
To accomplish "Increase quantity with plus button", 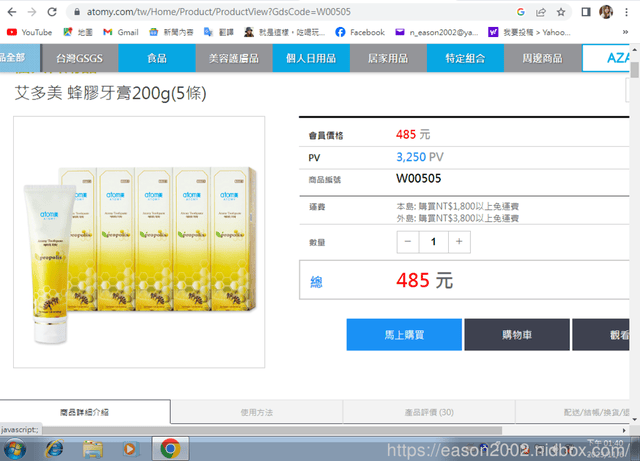I will [x=459, y=242].
